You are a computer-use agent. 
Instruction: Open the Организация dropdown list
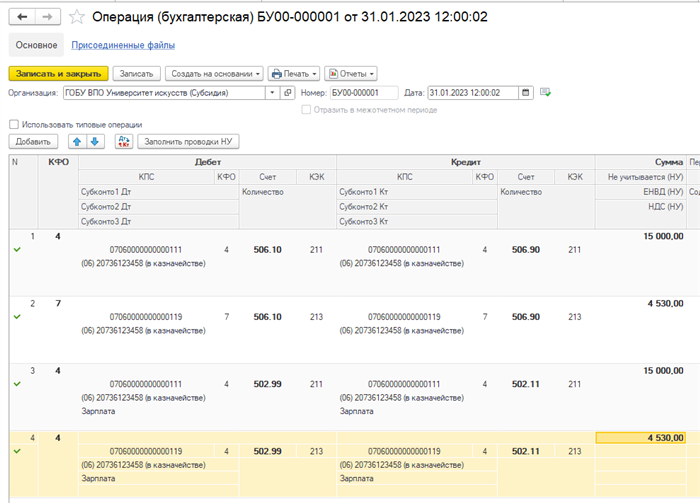pyautogui.click(x=272, y=93)
